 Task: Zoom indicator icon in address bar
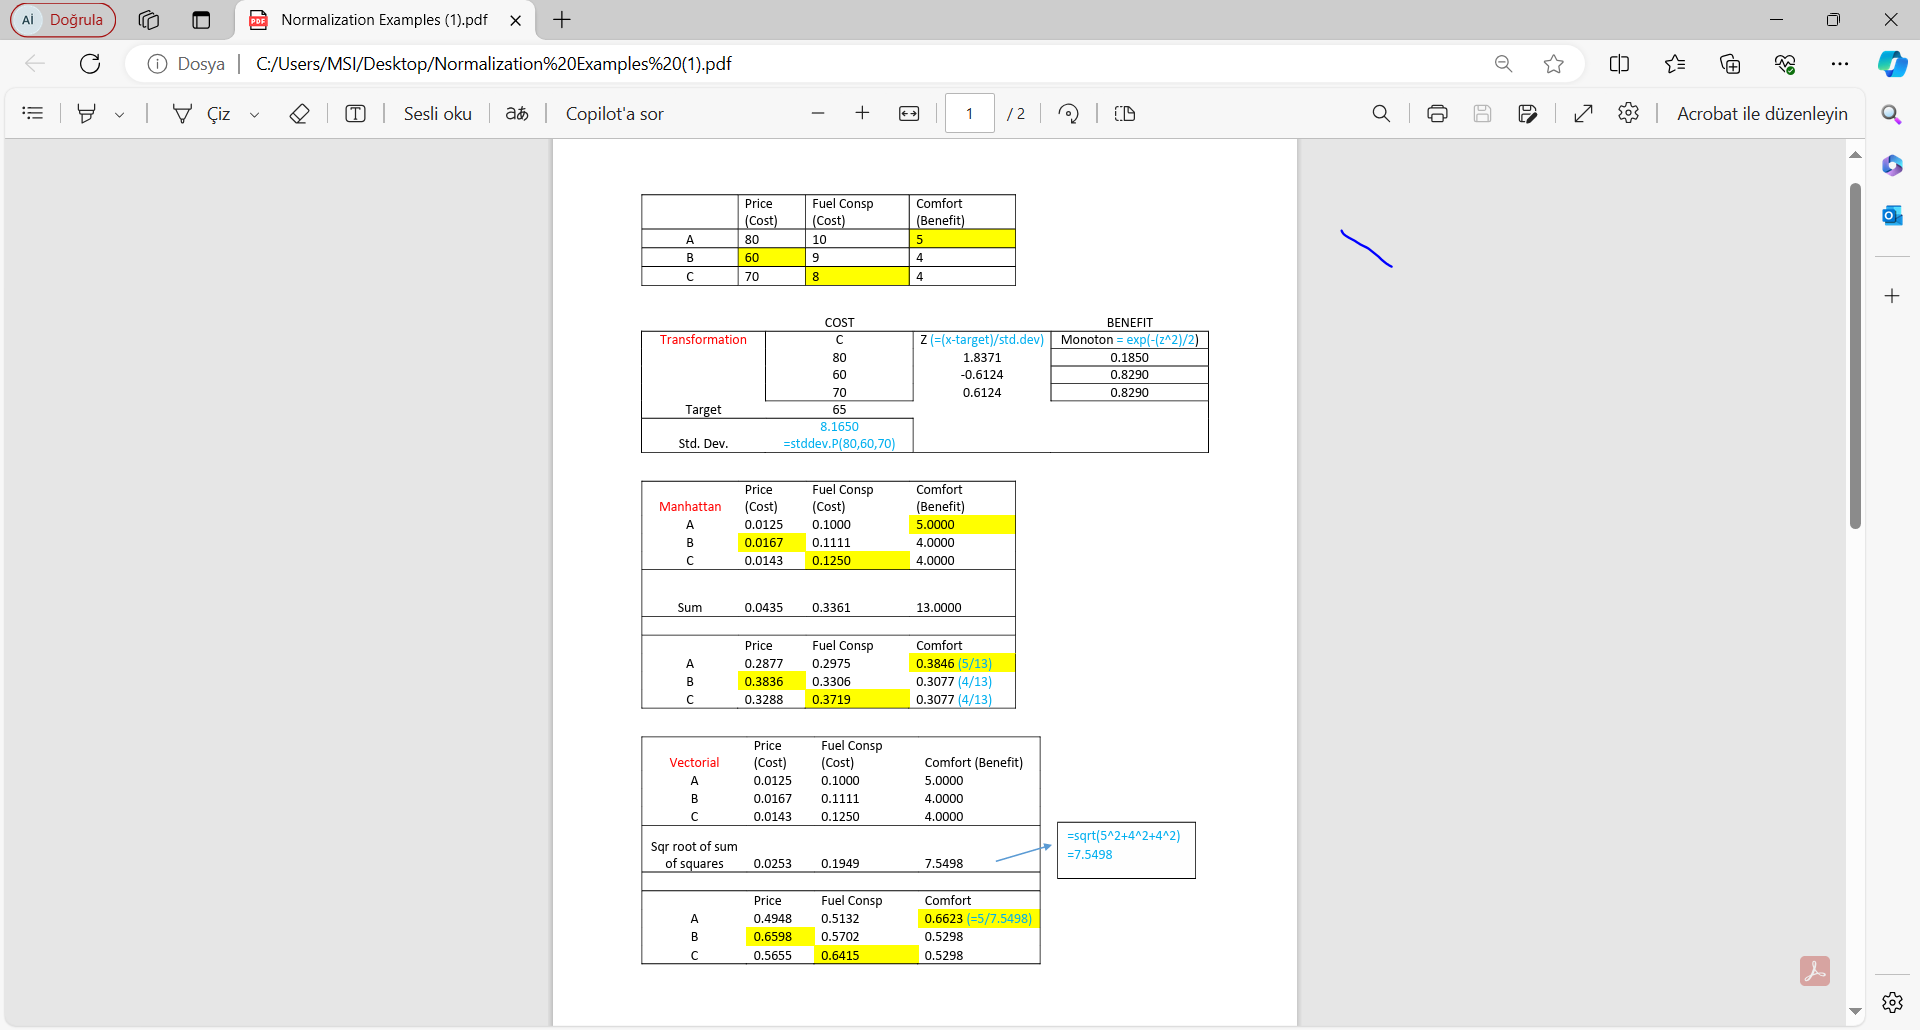[1503, 64]
